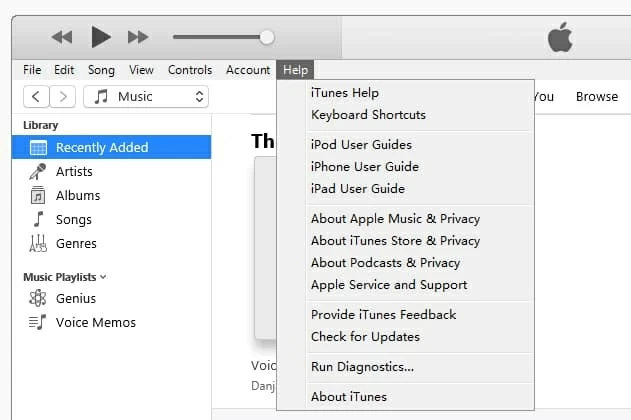
Task: Open the Genius playlist
Action: click(111, 299)
